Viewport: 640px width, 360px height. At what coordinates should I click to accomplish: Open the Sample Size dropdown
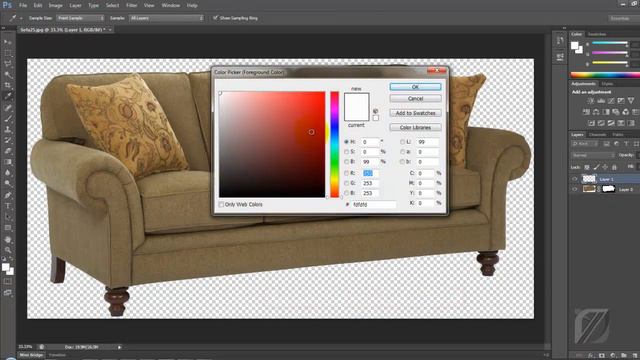pos(80,18)
